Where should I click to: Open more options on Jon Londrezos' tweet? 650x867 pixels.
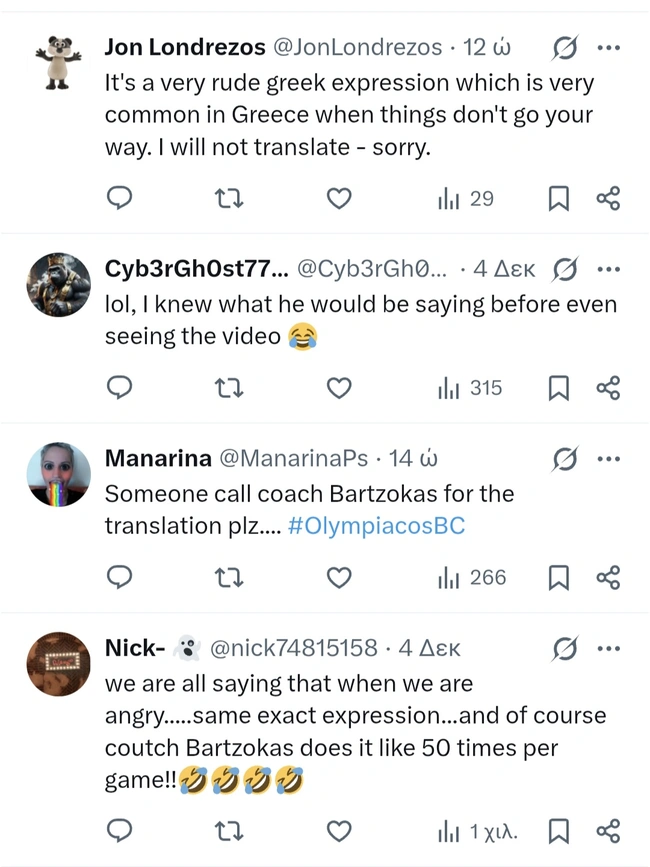(x=608, y=47)
